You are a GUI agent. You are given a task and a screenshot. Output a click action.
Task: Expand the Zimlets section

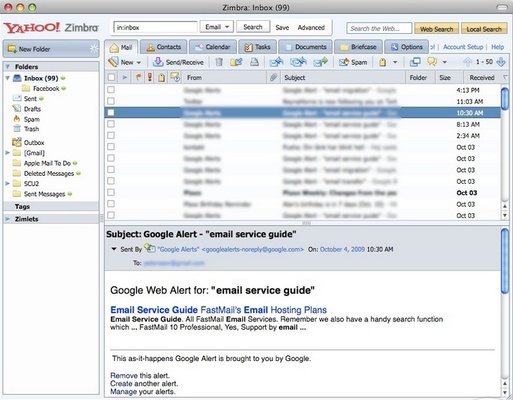[x=8, y=219]
